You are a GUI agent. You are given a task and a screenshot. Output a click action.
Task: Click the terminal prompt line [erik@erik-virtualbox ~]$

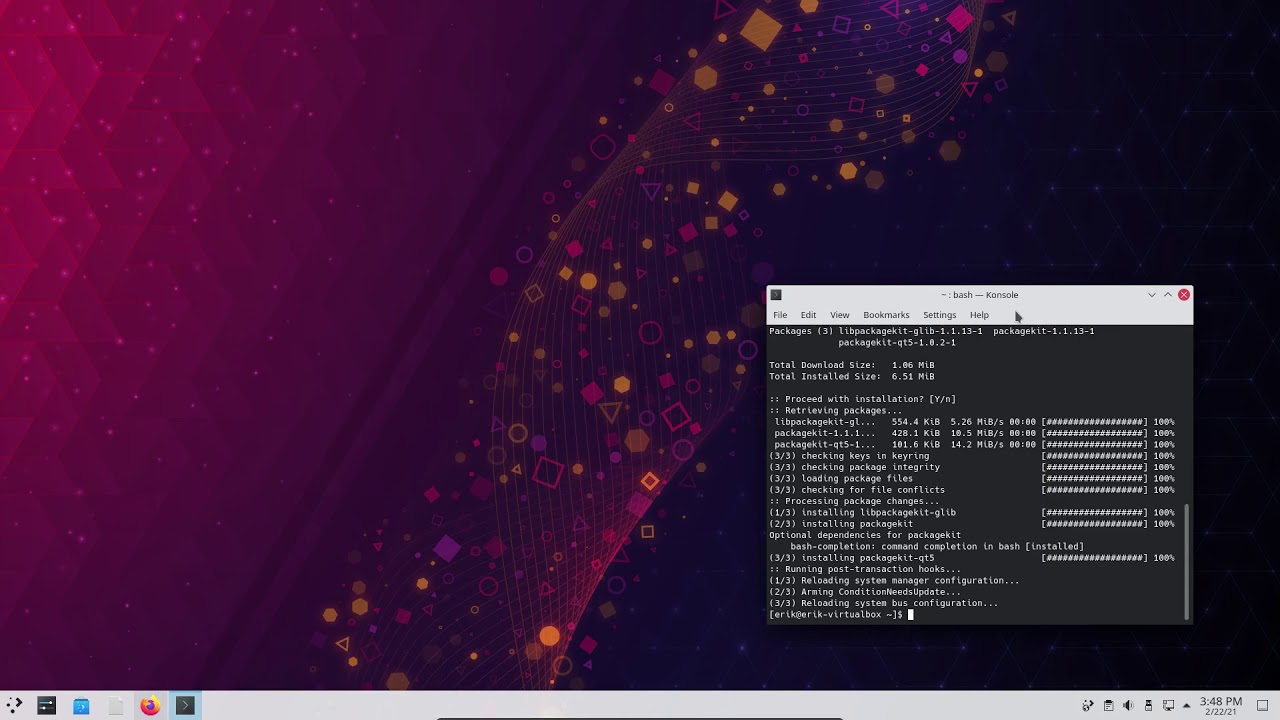tap(836, 615)
